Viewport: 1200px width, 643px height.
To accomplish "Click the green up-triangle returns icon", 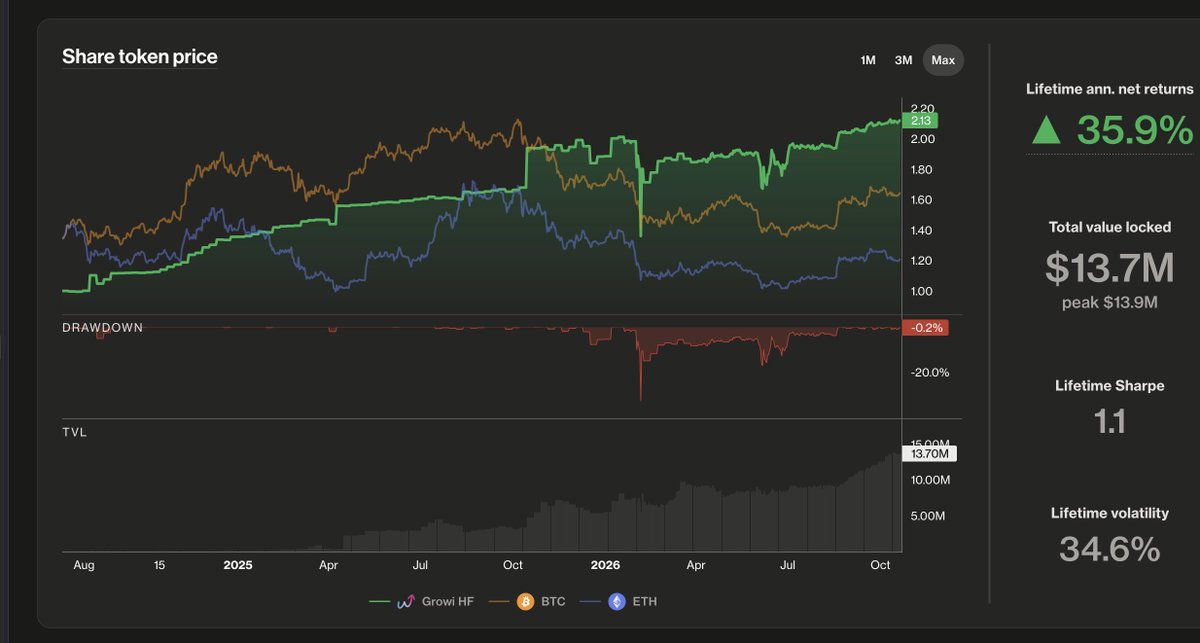I will pos(1046,130).
